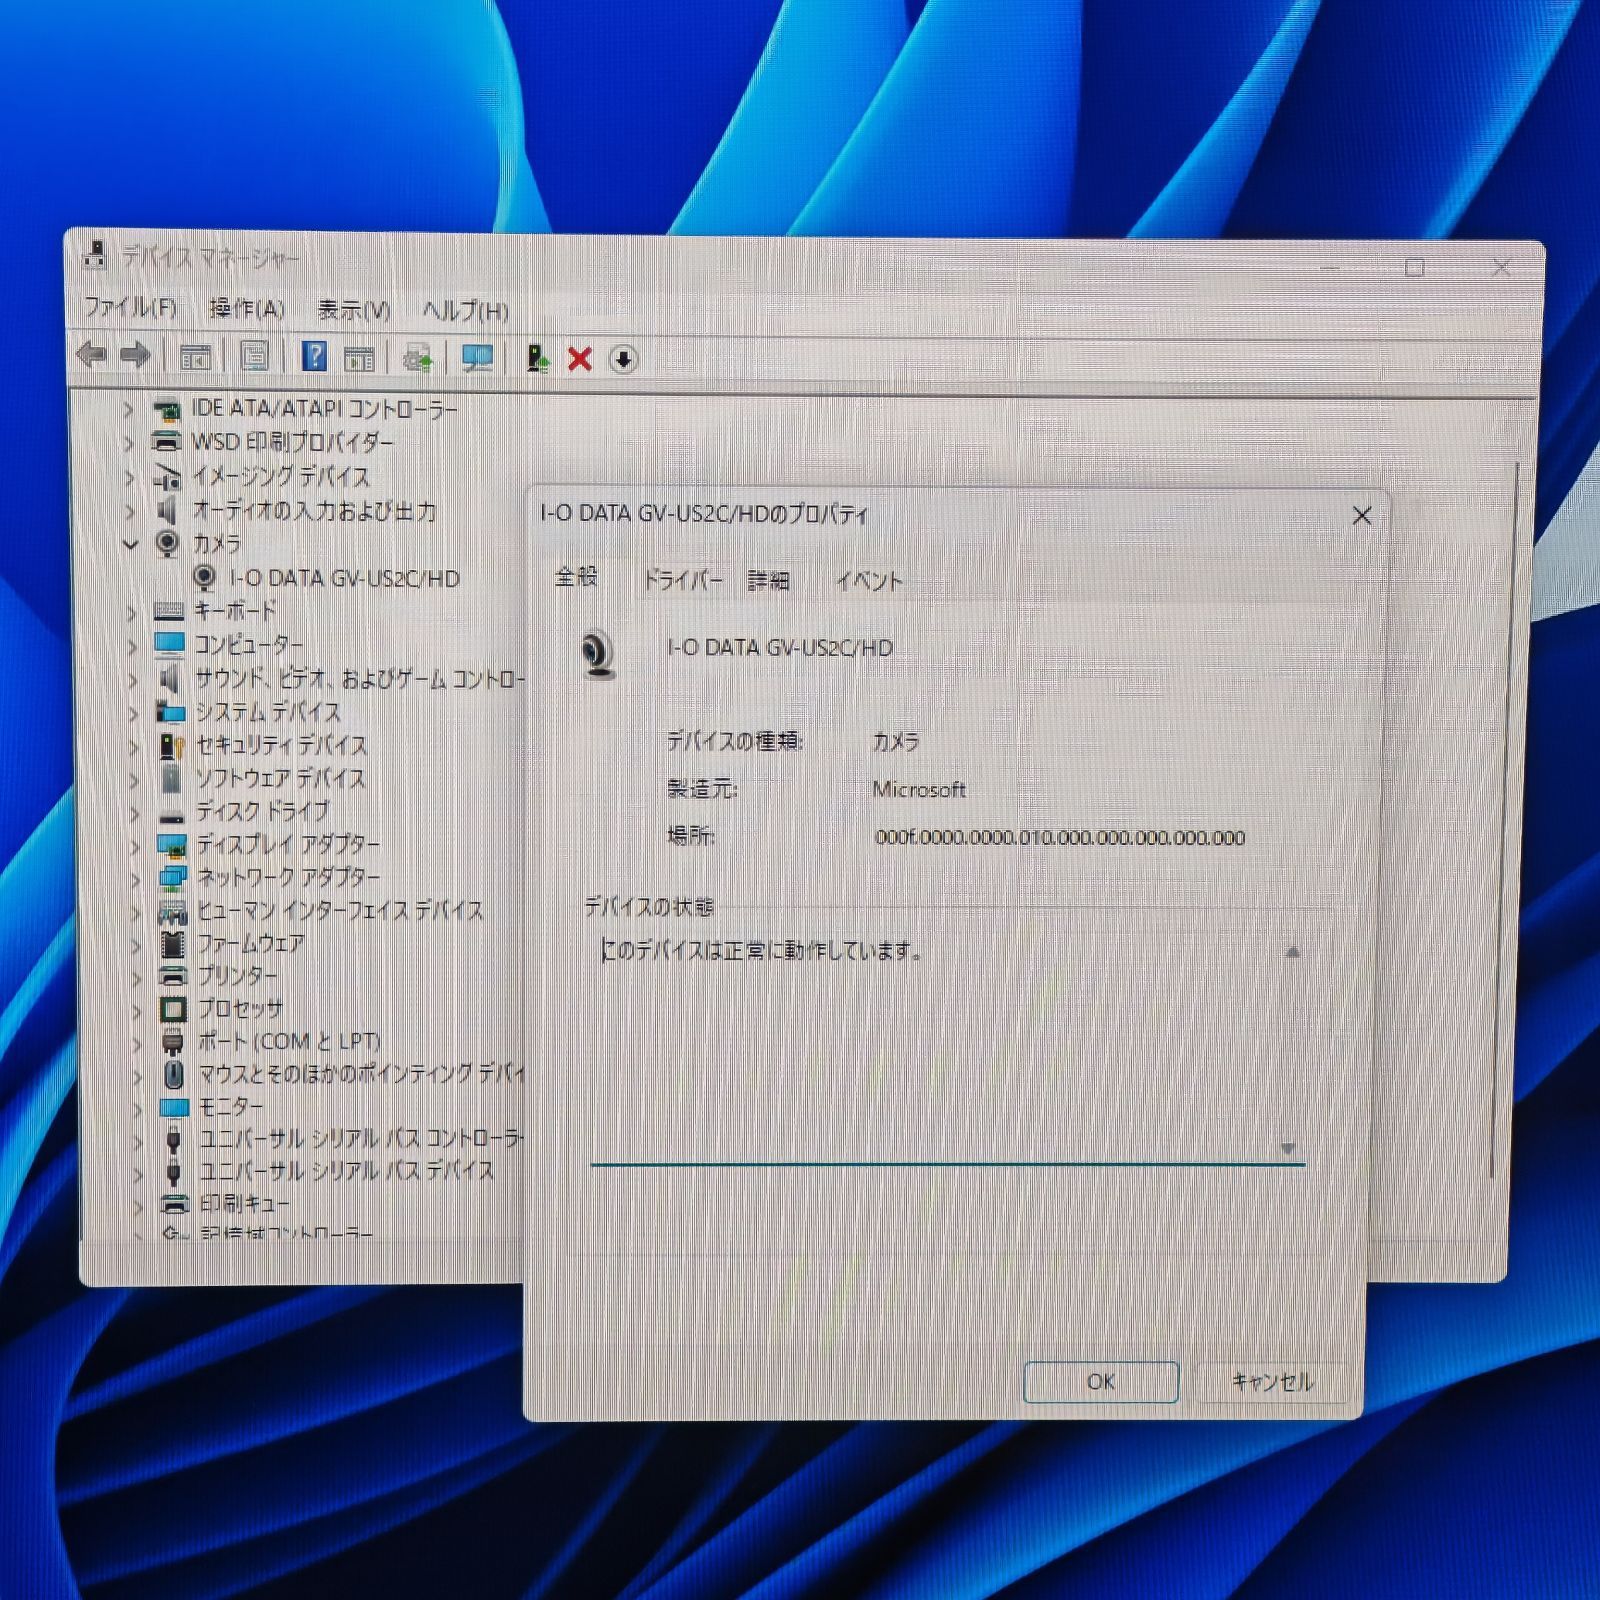The width and height of the screenshot is (1600, 1600).
Task: Click OK in the properties dialog
Action: (1101, 1382)
